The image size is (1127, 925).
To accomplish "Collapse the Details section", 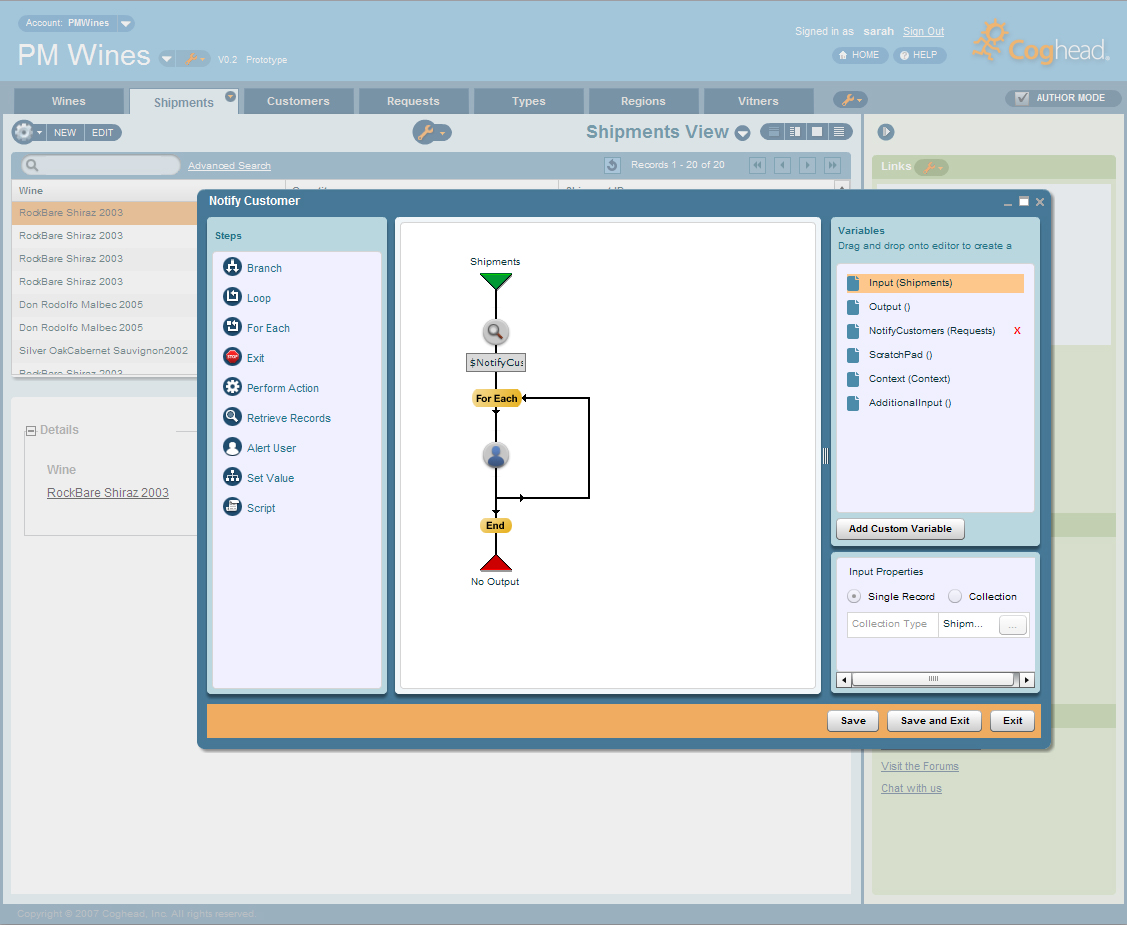I will pos(31,430).
